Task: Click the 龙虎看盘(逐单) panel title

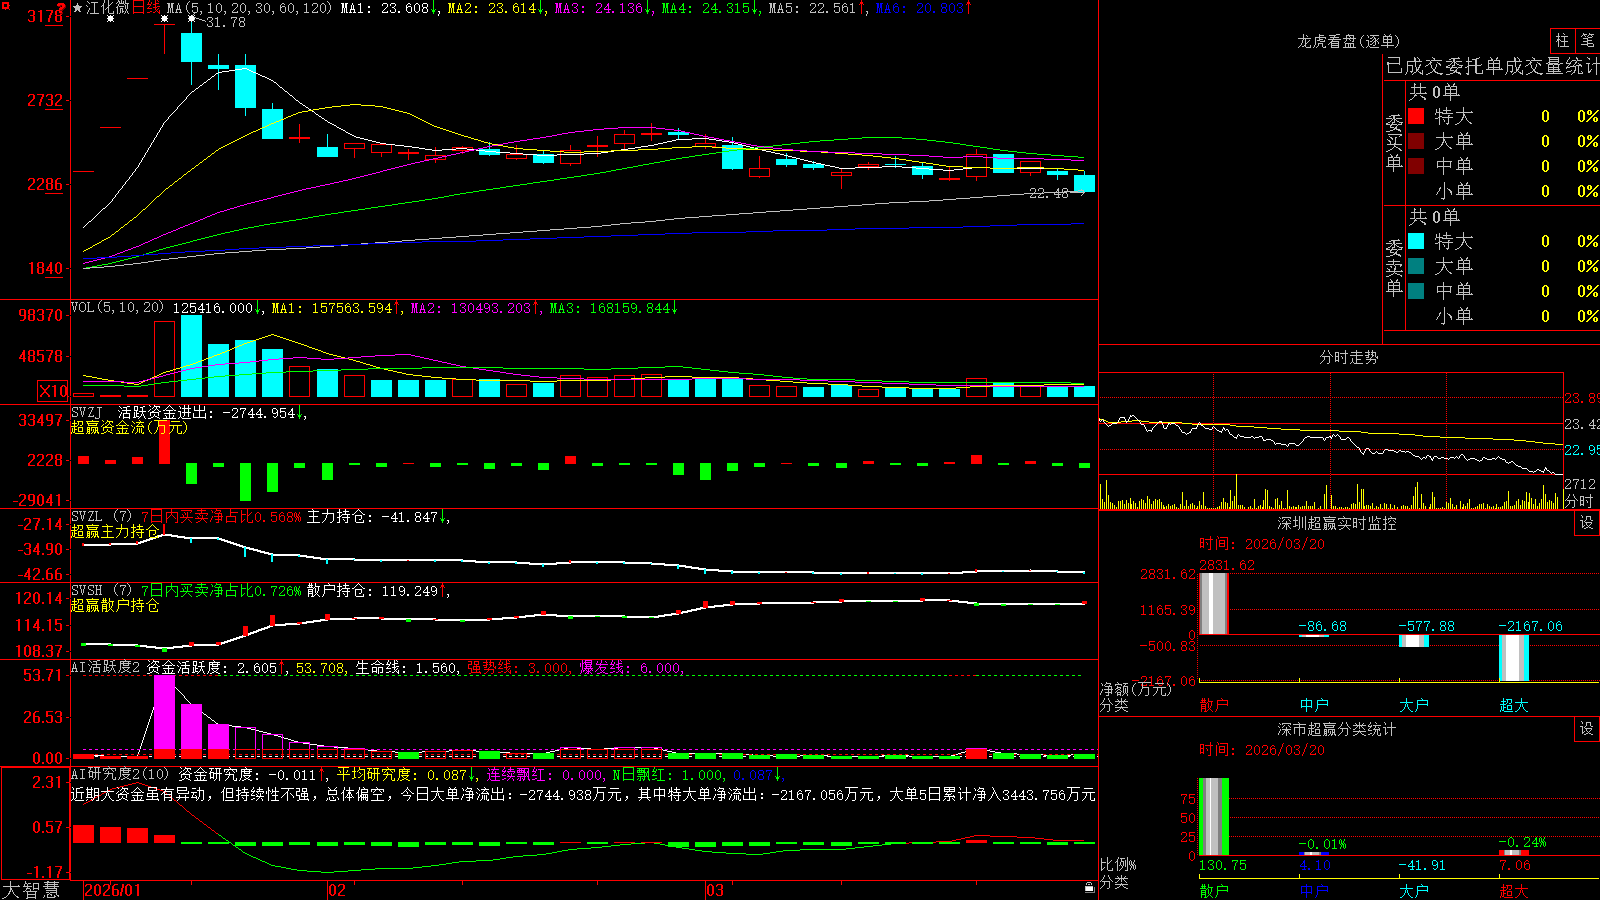Action: pos(1348,41)
